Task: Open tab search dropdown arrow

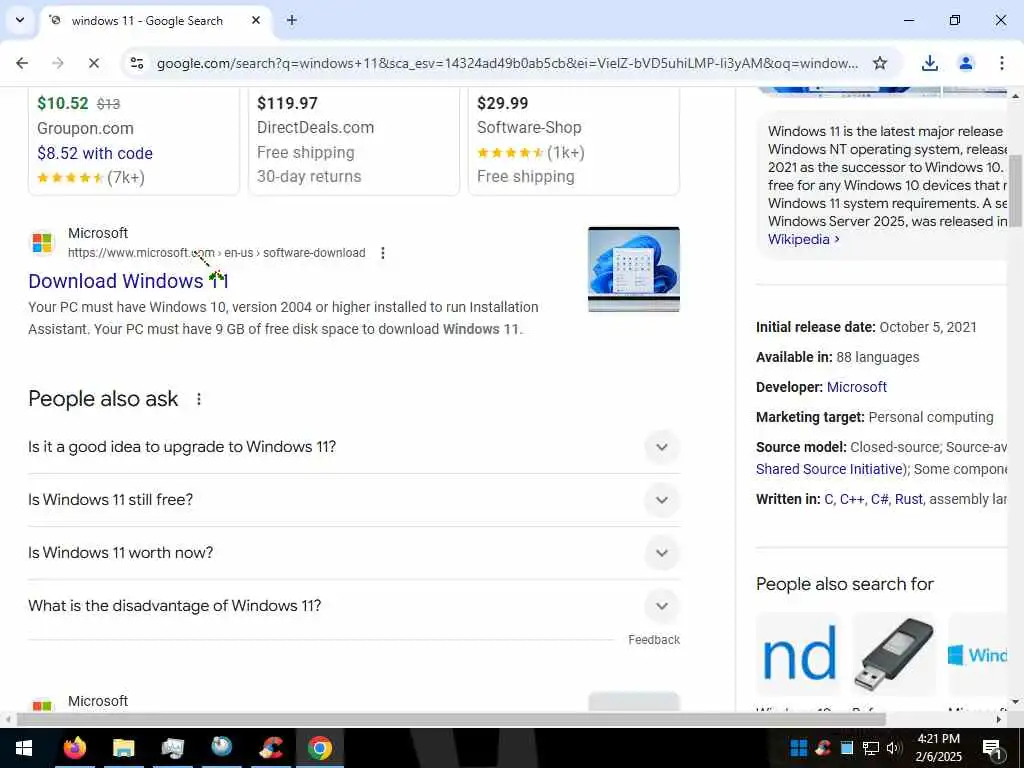Action: tap(20, 20)
